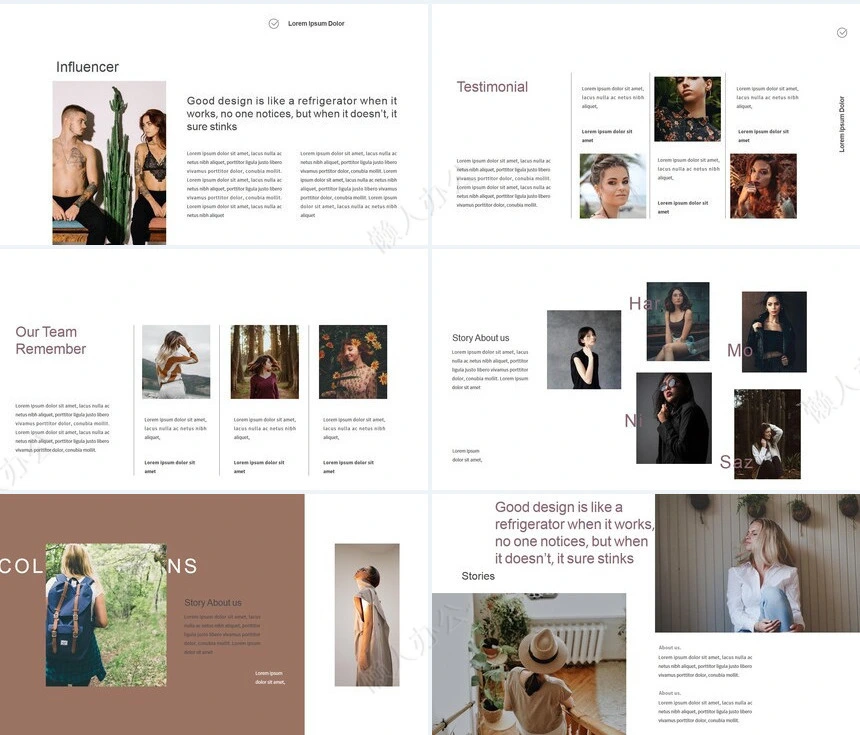Select the woman in beige dress profile photo

coord(367,615)
